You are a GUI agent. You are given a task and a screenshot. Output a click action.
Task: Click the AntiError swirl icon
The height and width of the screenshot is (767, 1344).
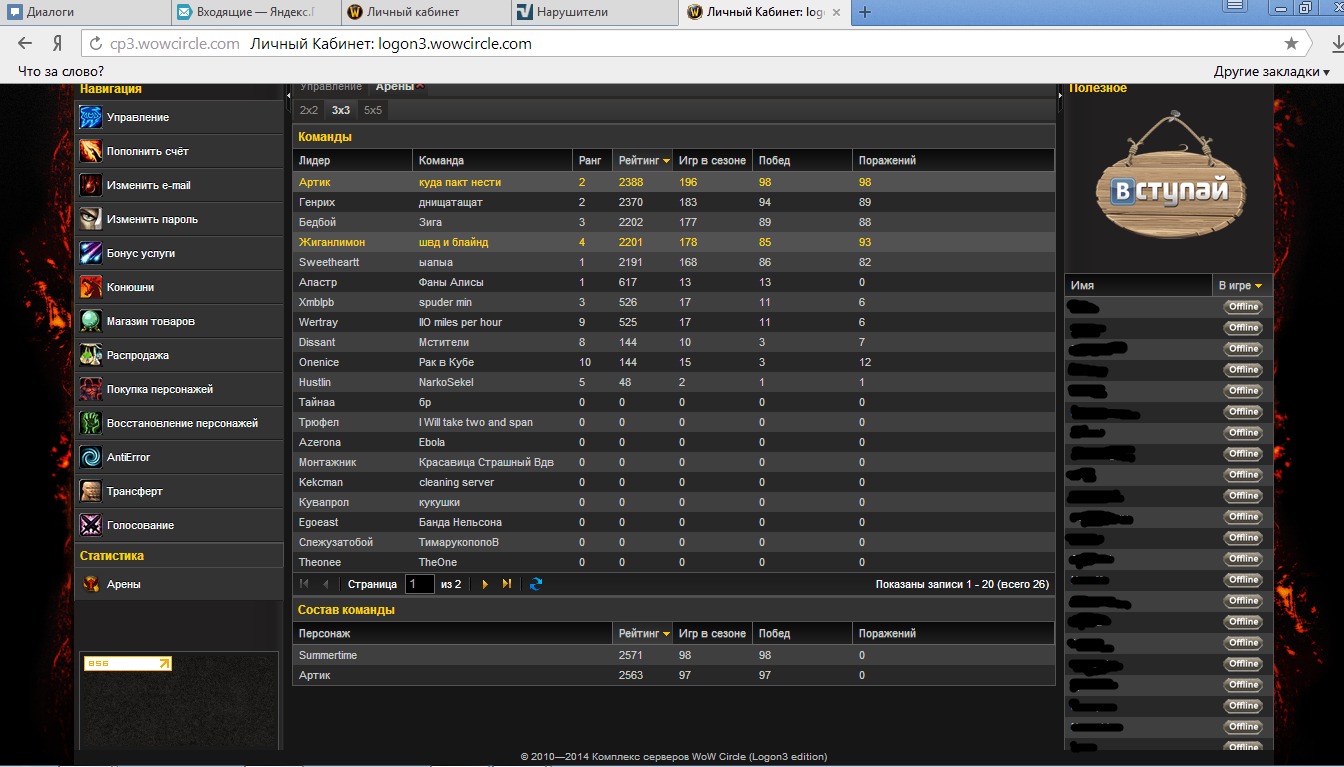[x=91, y=457]
